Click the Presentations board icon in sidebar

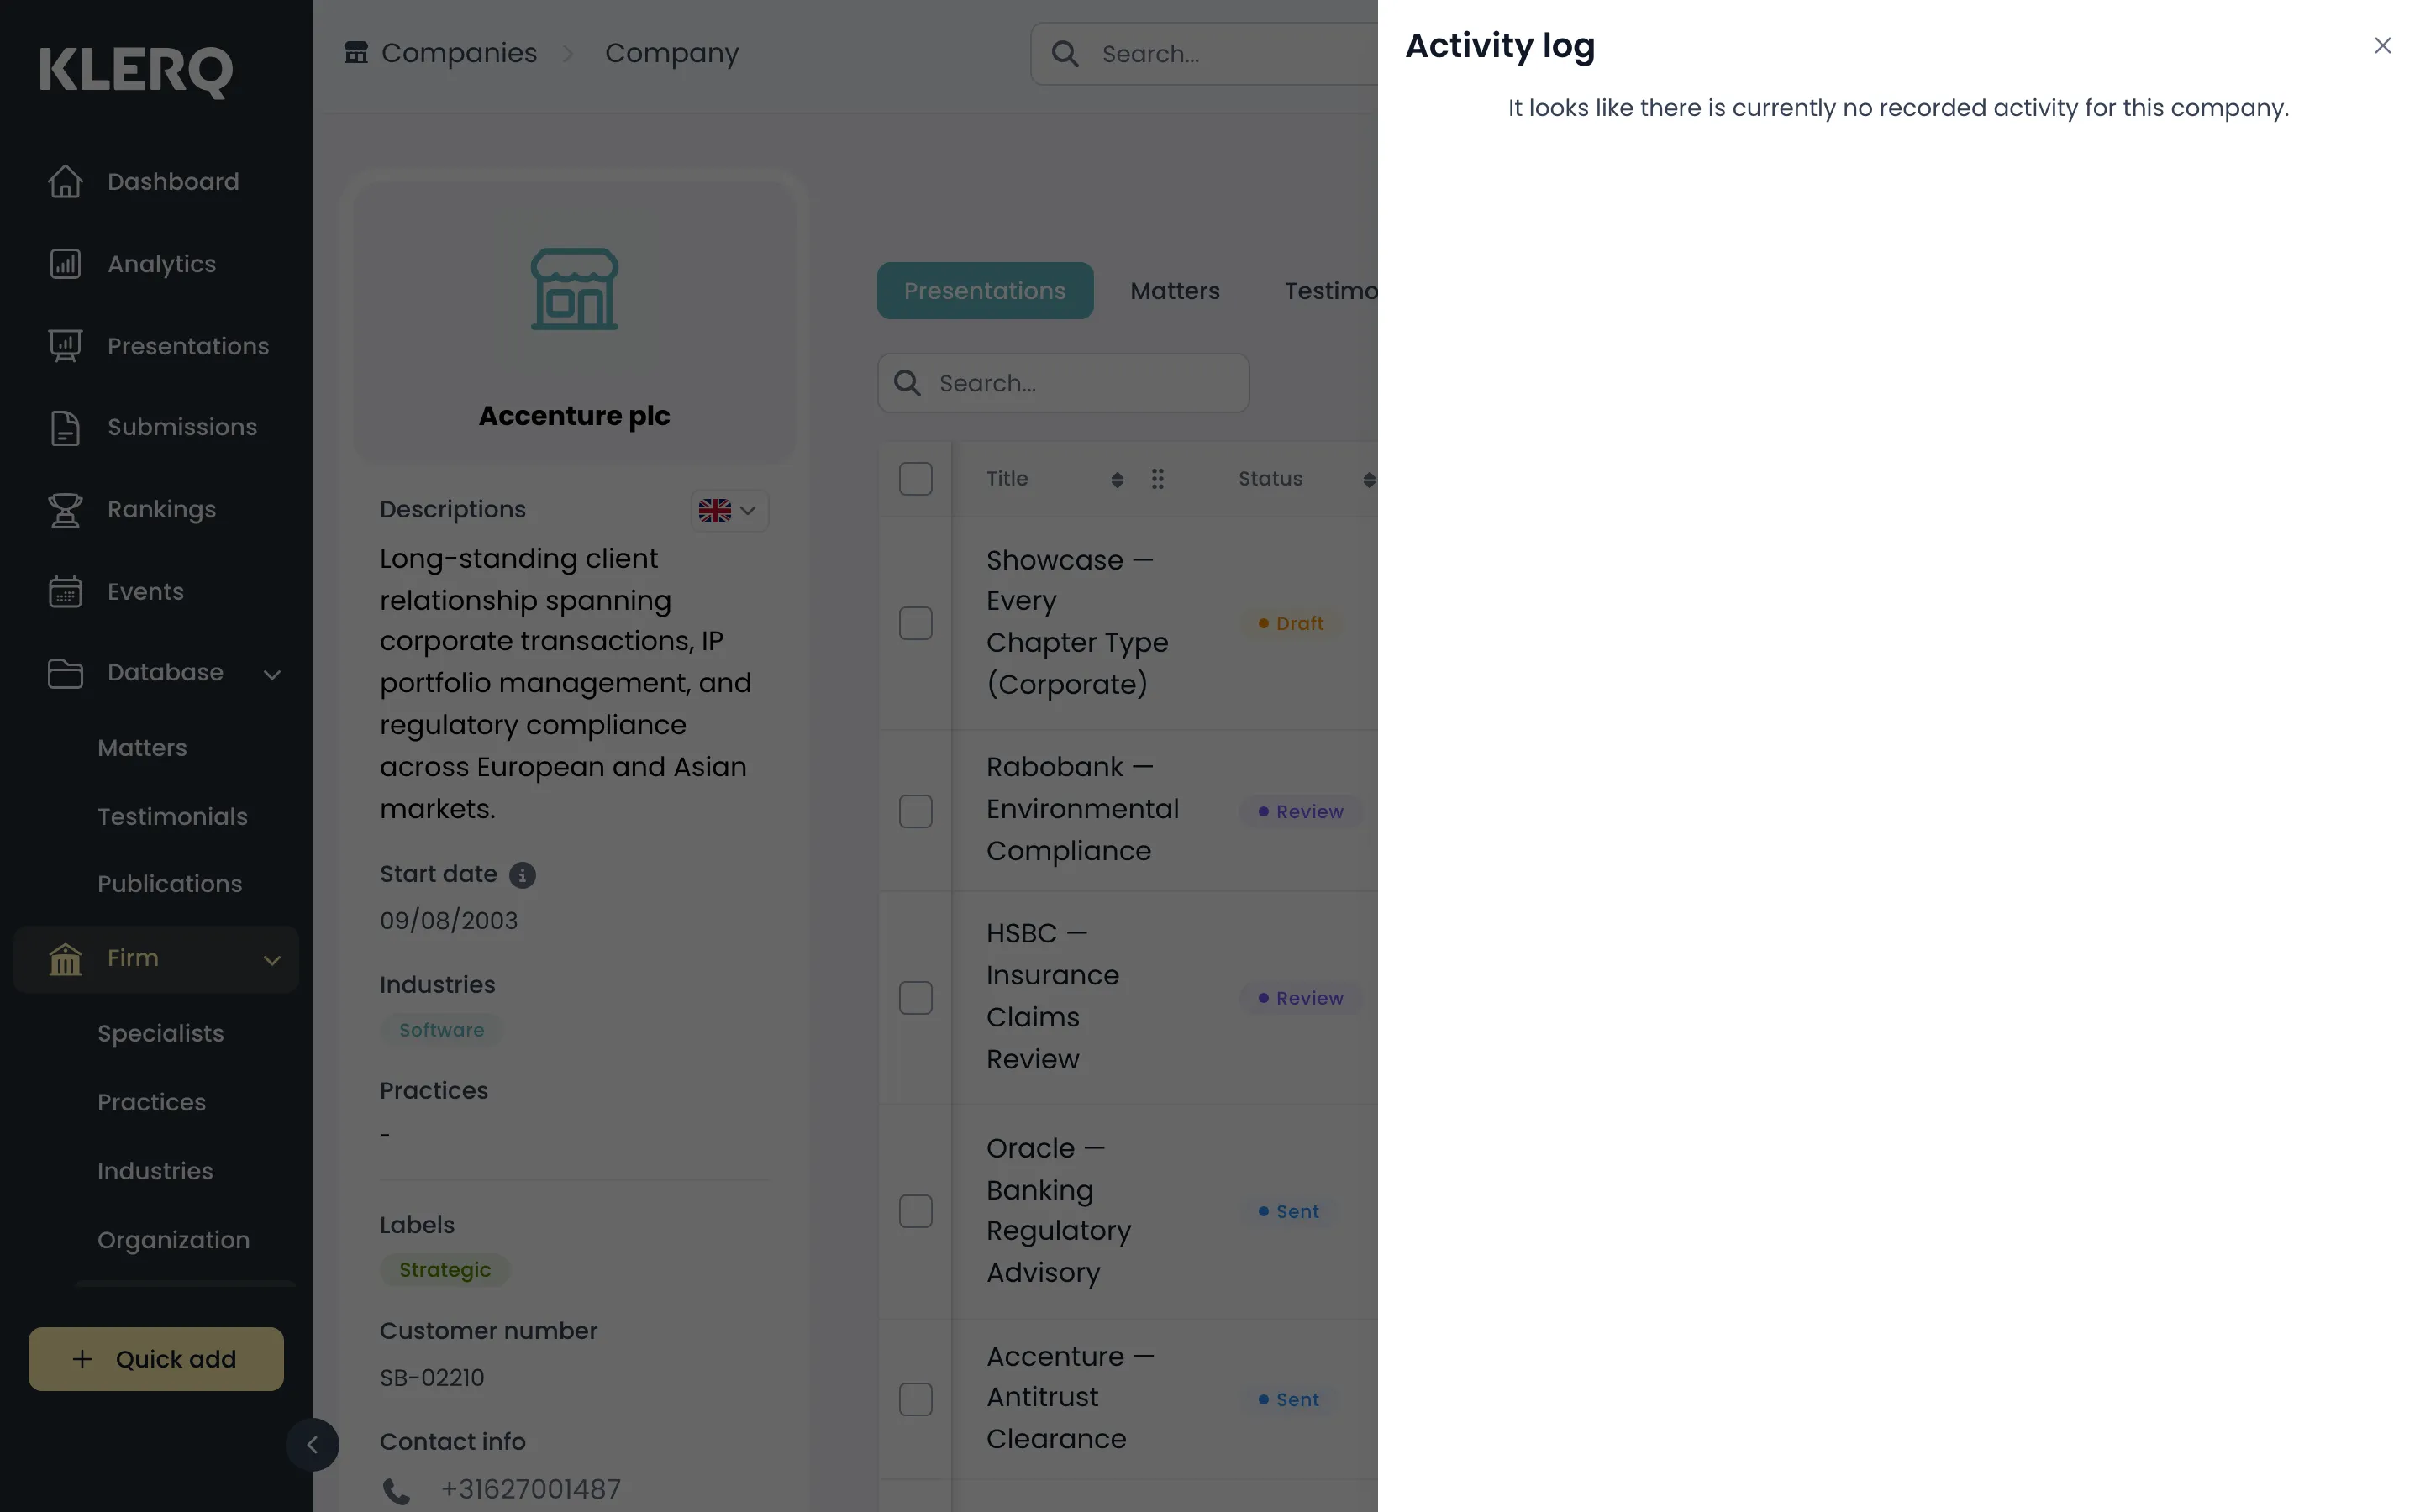(x=65, y=346)
